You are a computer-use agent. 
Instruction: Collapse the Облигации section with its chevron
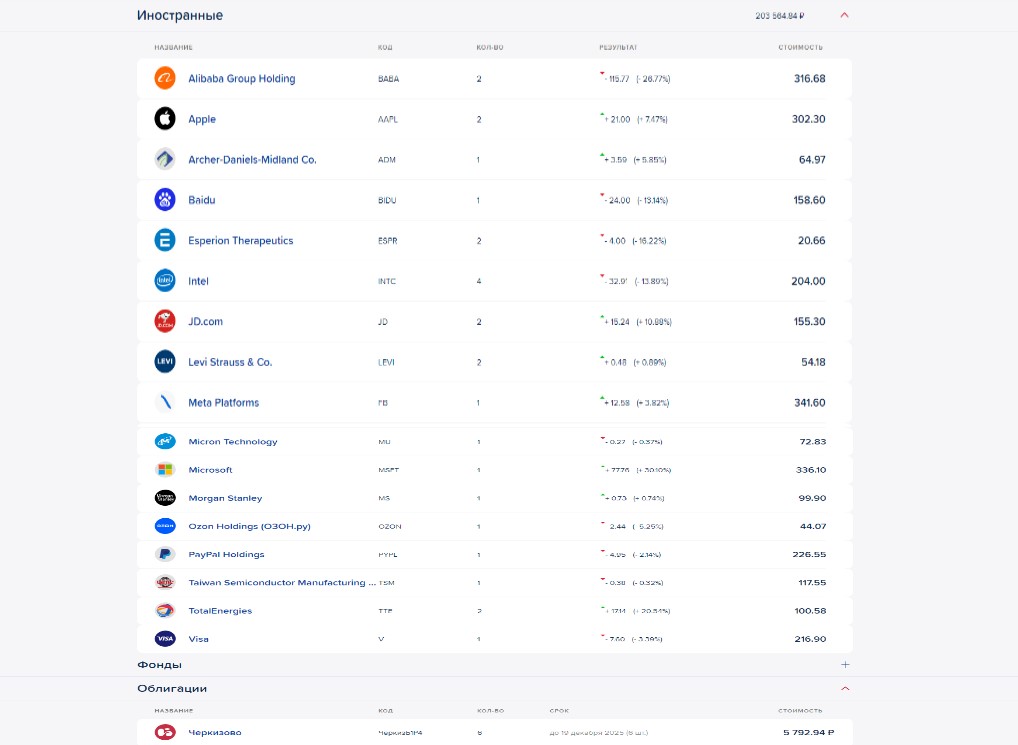click(x=845, y=689)
